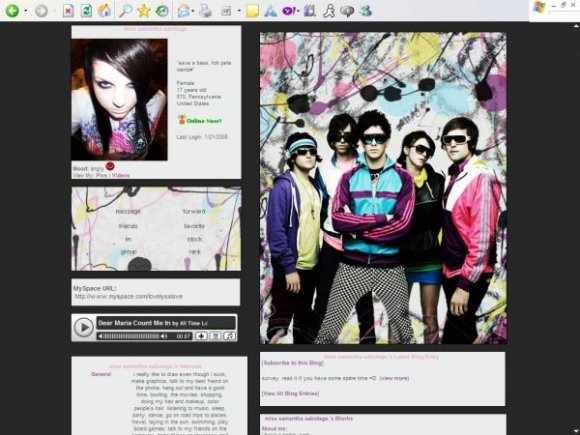The height and width of the screenshot is (435, 580).
Task: Adjust the music player volume slider
Action: pyautogui.click(x=131, y=336)
